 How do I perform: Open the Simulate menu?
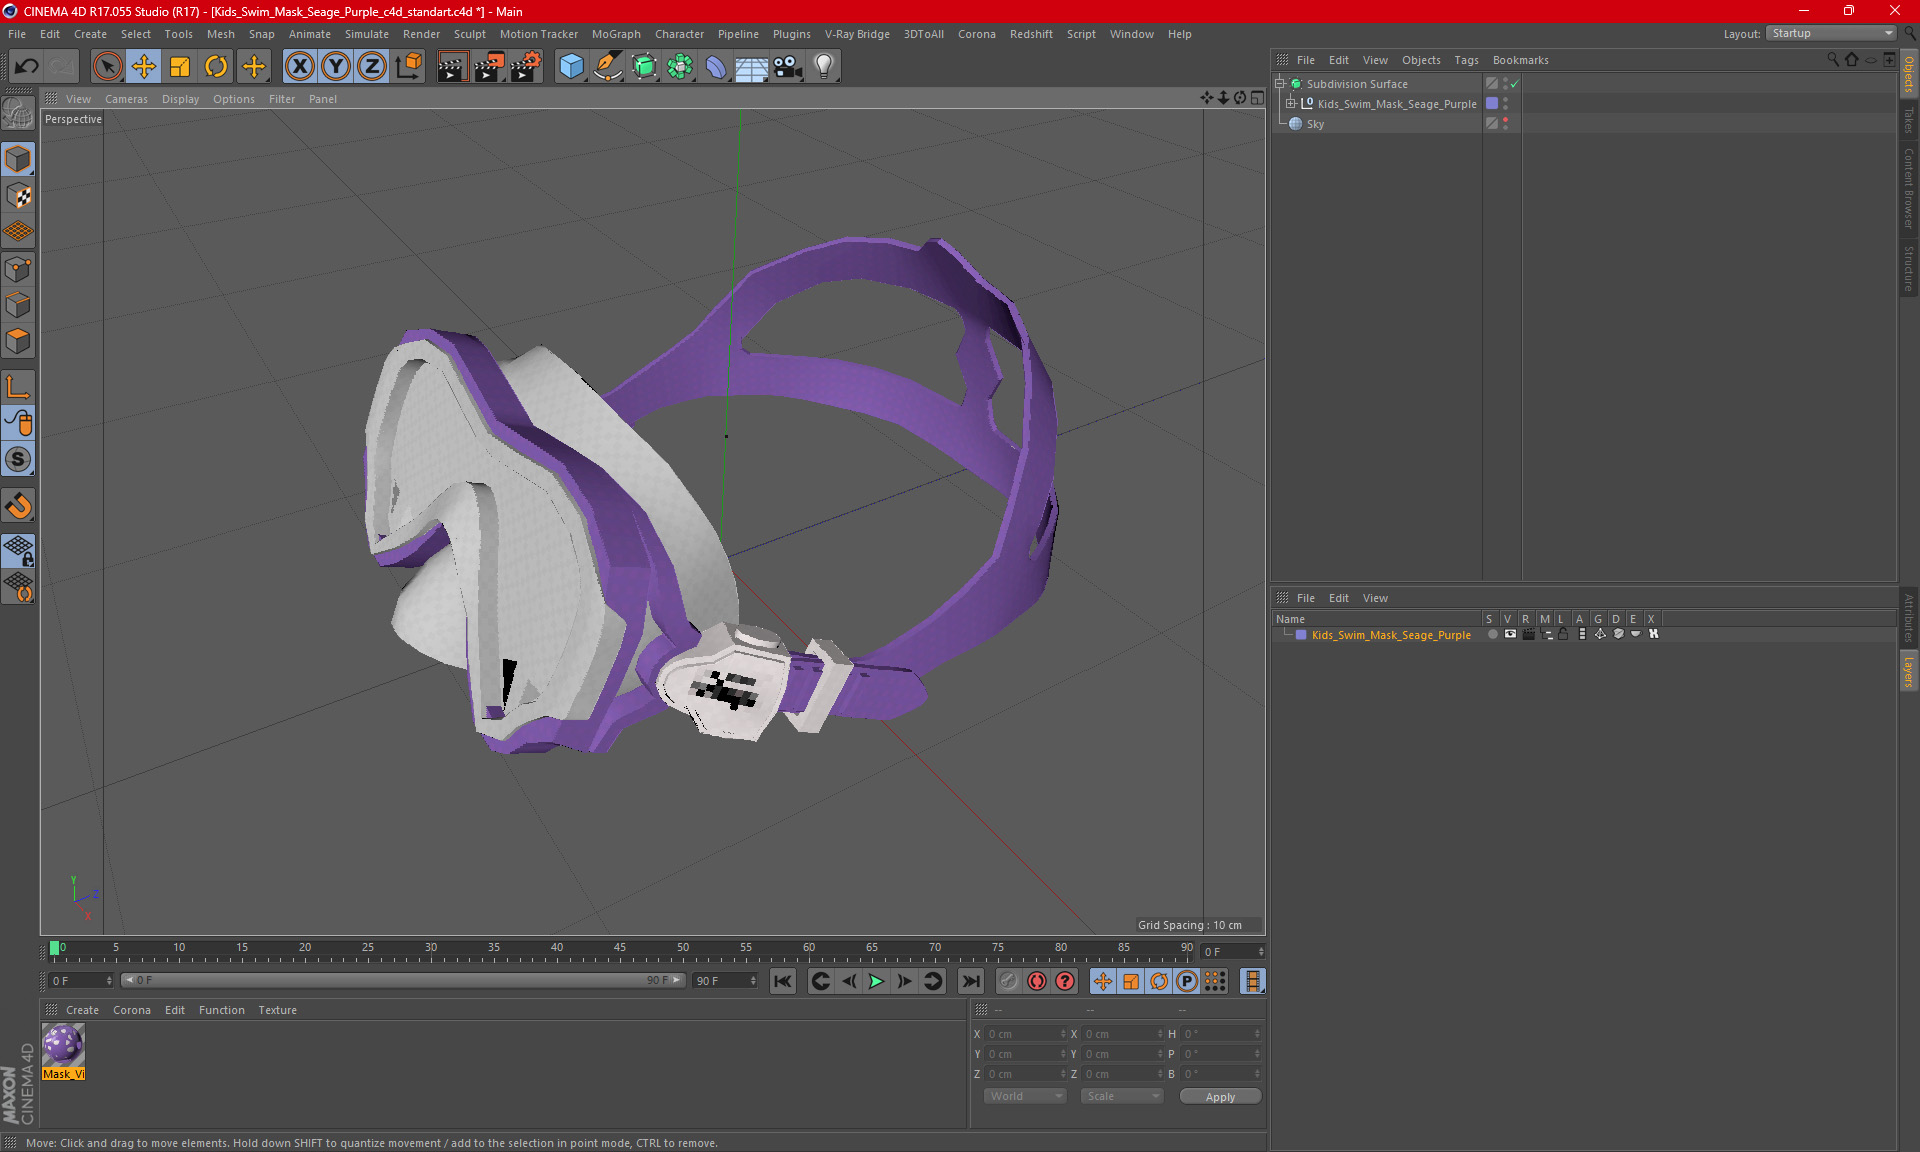367,34
